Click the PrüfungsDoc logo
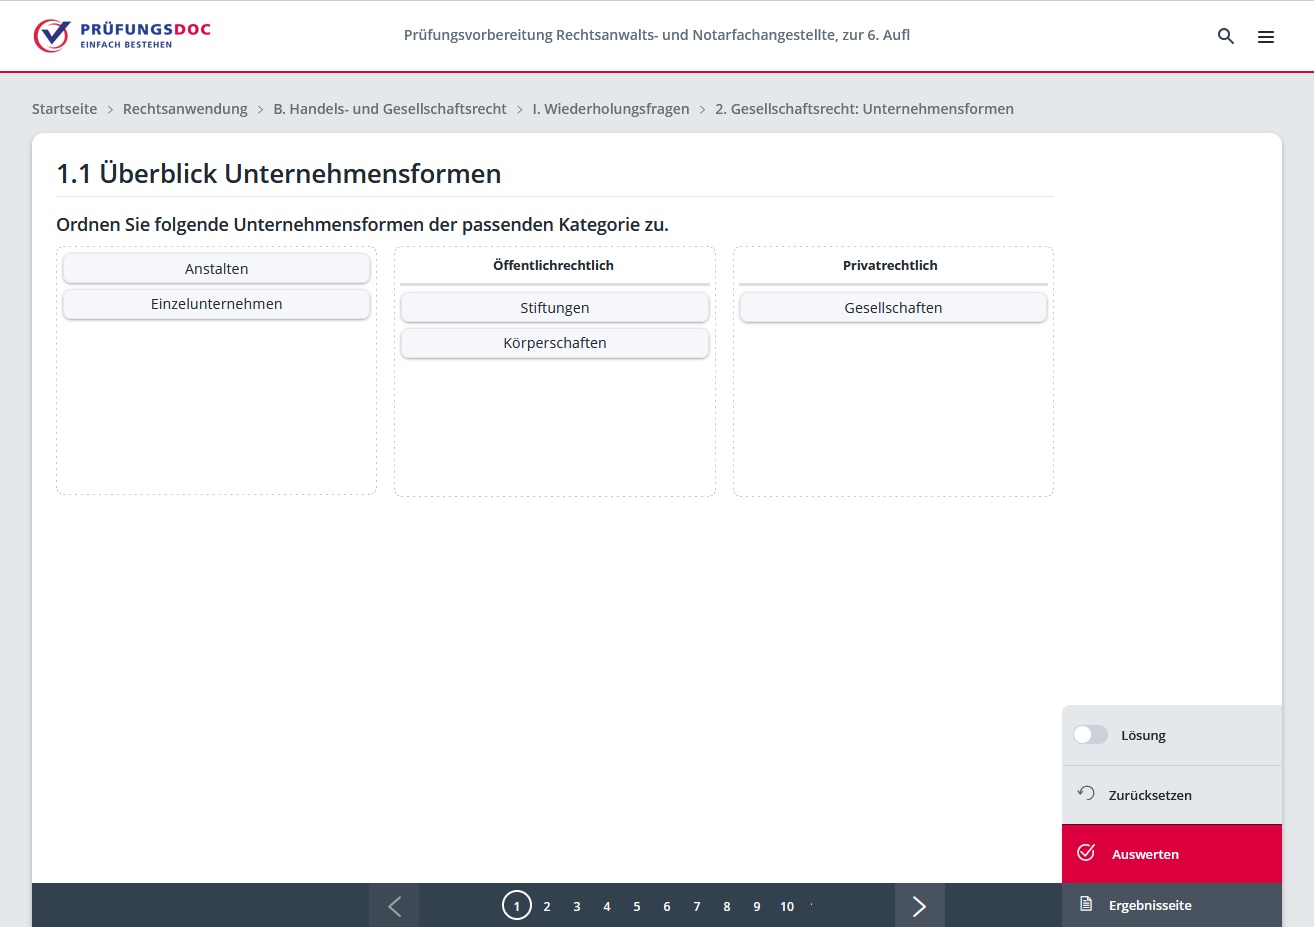The height and width of the screenshot is (927, 1314). (x=122, y=35)
